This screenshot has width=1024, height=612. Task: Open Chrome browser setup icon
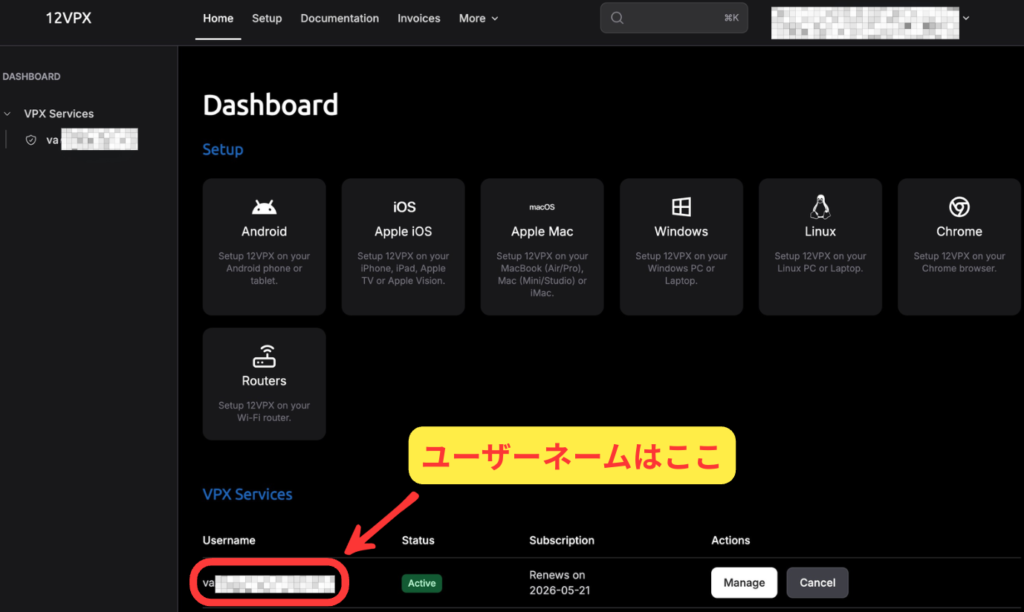click(x=959, y=207)
